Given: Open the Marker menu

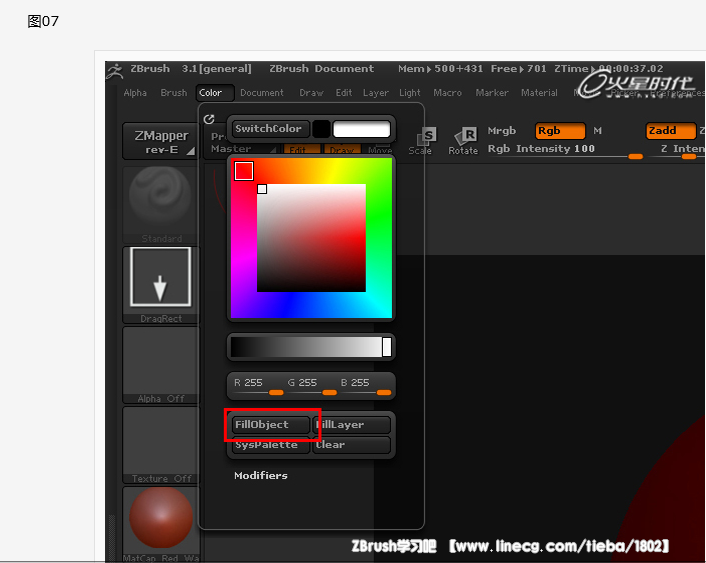Looking at the screenshot, I should coord(492,93).
